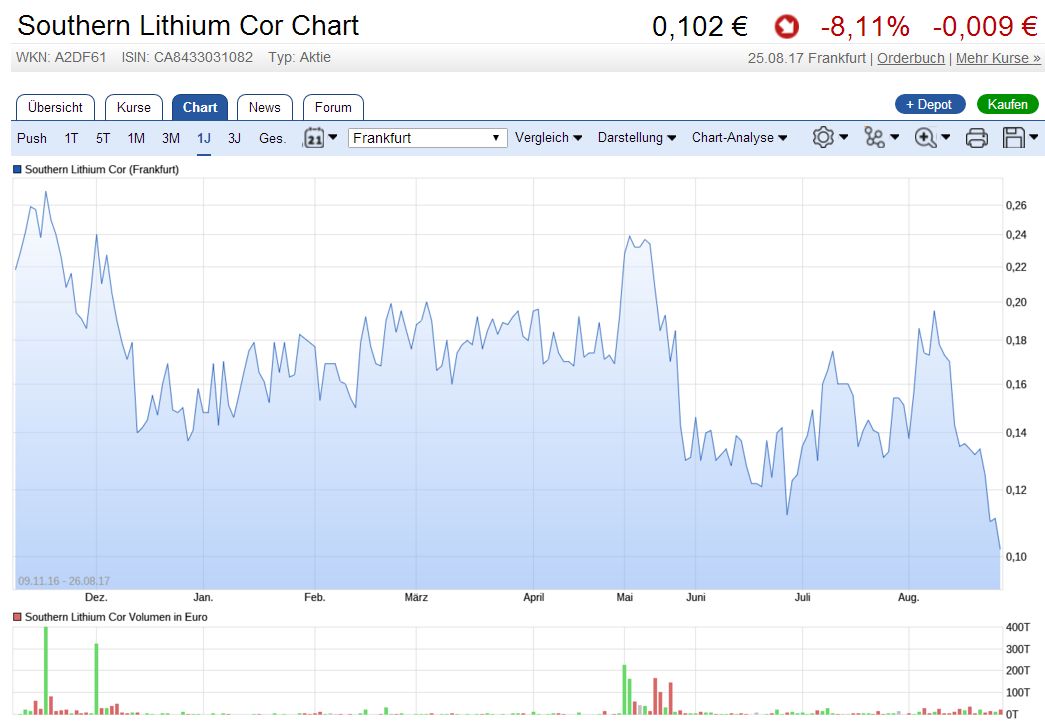This screenshot has height=727, width=1045.
Task: Select the zoom magnifier icon
Action: tap(925, 137)
